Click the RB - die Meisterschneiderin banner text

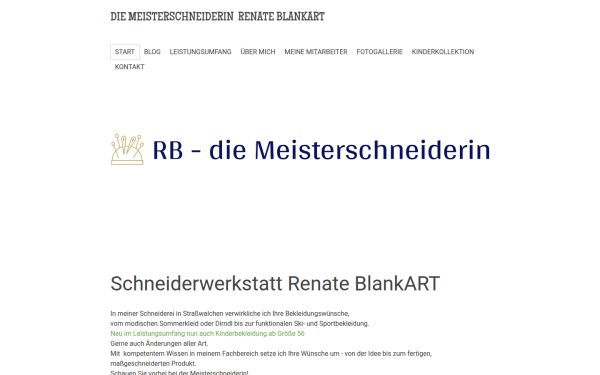click(321, 150)
